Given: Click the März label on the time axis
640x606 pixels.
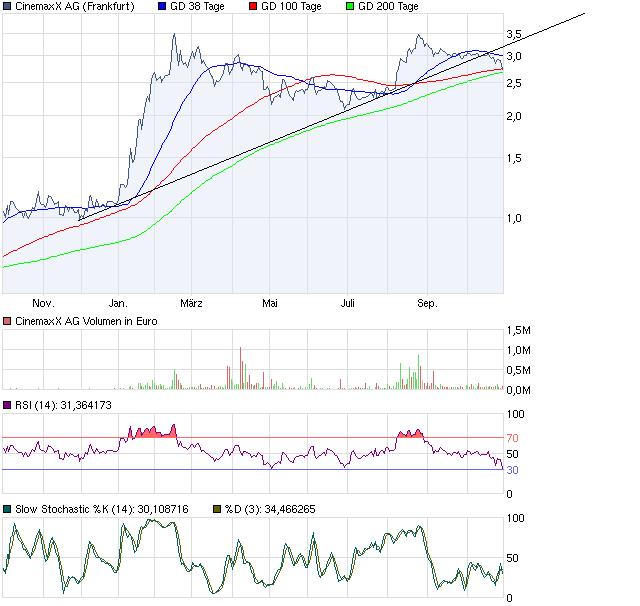Looking at the screenshot, I should tap(193, 302).
